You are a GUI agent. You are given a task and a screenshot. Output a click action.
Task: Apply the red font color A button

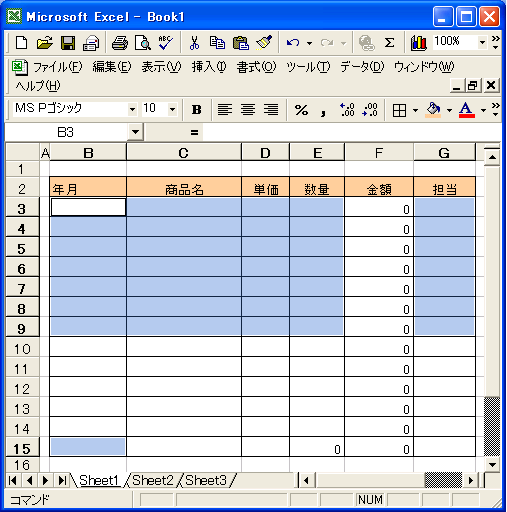[467, 109]
